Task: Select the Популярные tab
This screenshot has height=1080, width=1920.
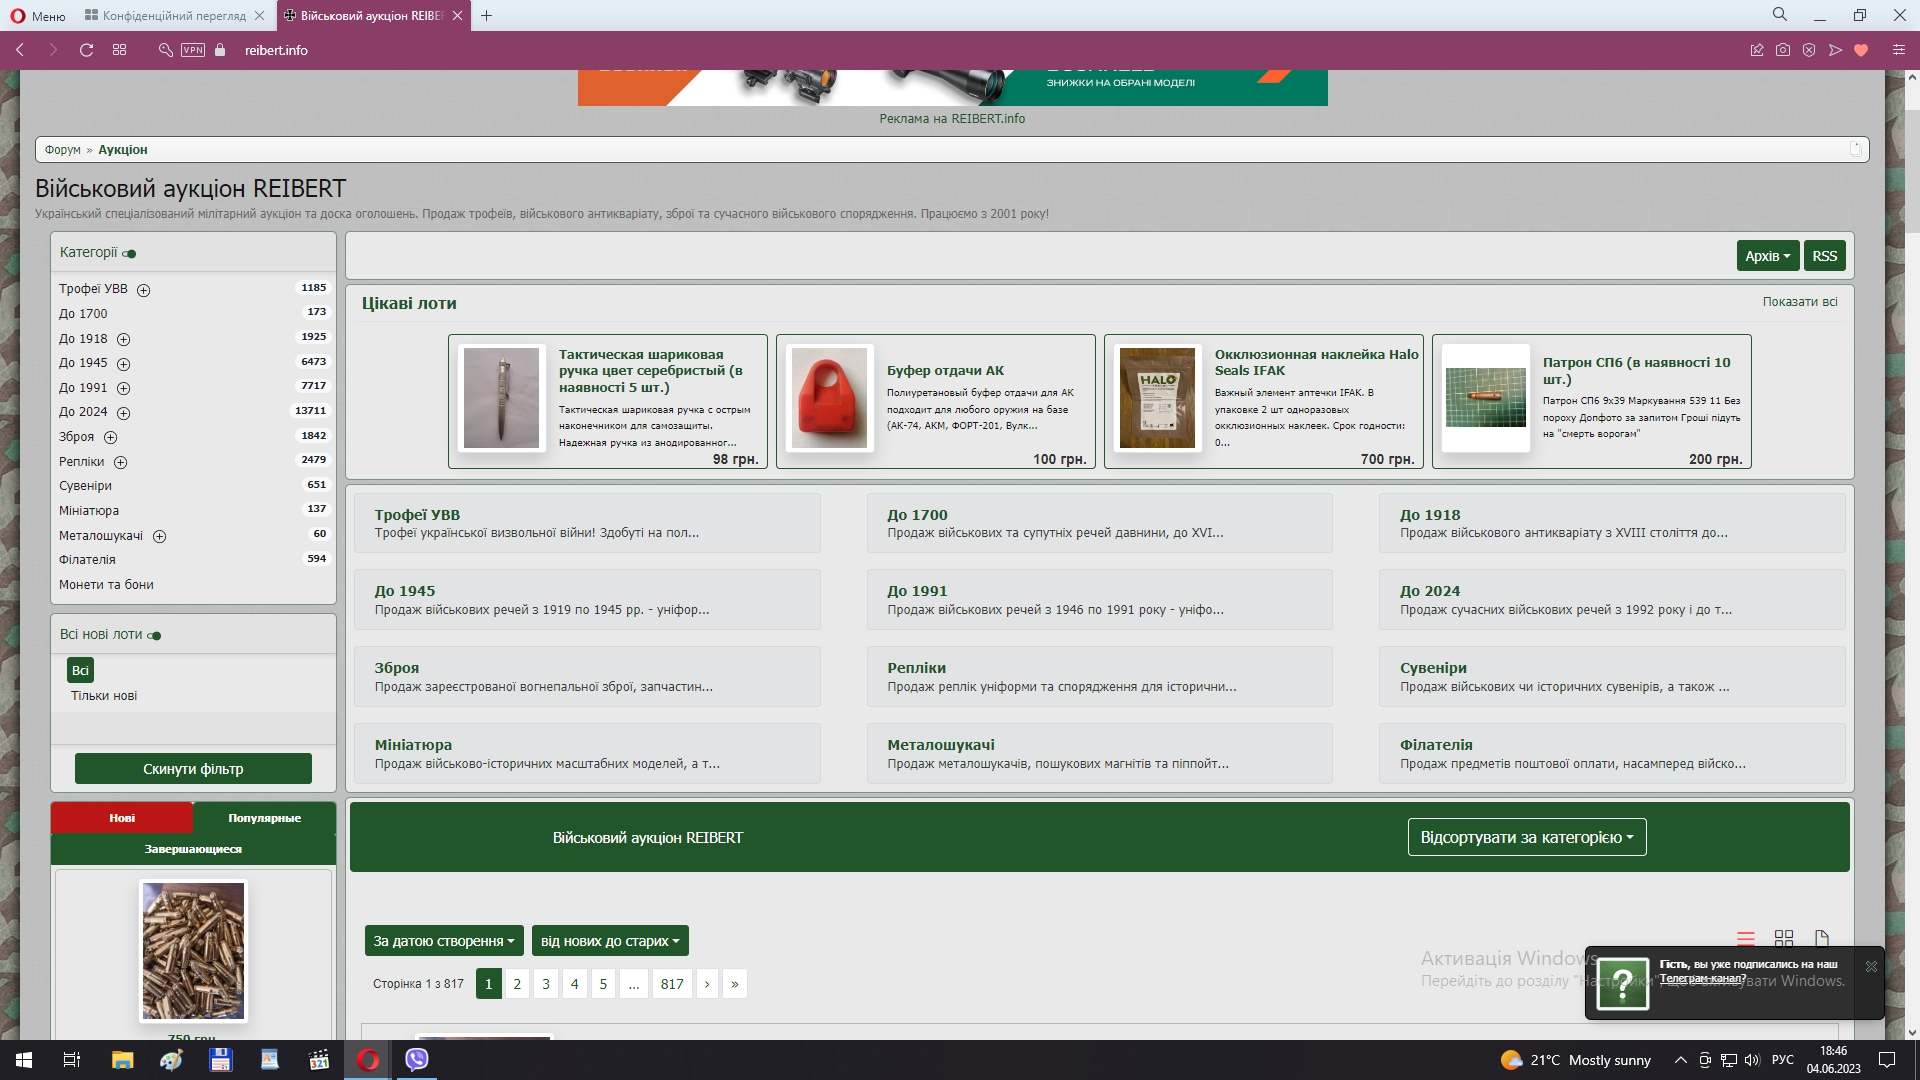Action: point(265,818)
